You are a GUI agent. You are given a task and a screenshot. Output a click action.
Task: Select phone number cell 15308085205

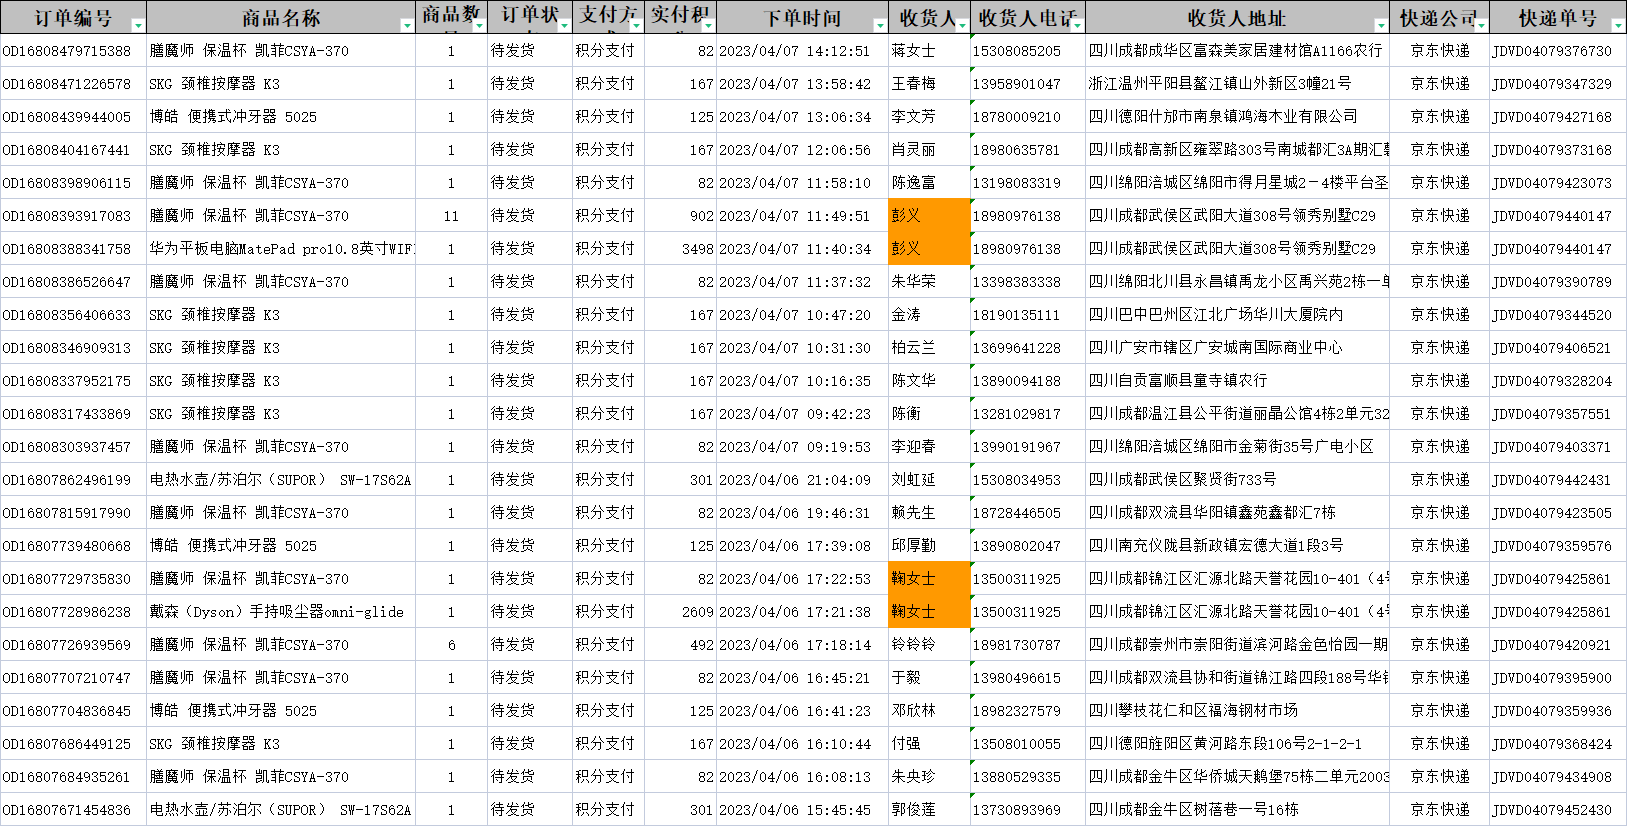1028,50
